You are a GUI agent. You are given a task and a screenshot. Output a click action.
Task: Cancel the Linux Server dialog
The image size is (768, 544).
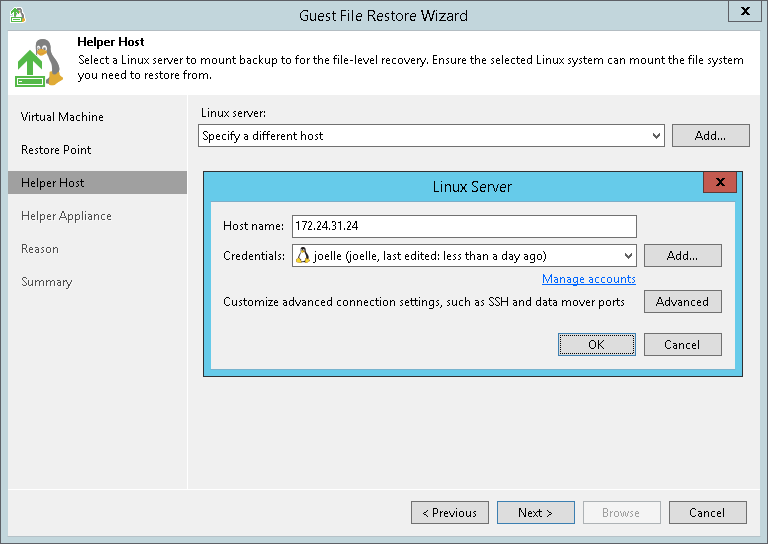tap(682, 344)
